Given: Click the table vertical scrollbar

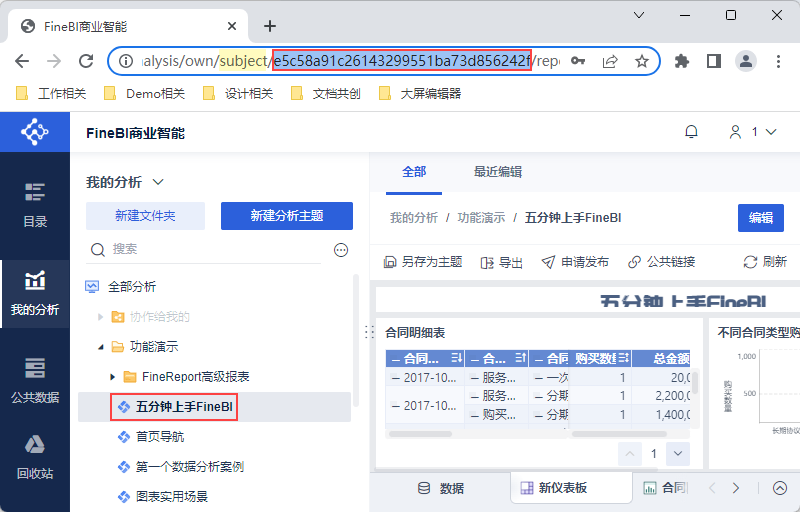Looking at the screenshot, I should pyautogui.click(x=694, y=382).
